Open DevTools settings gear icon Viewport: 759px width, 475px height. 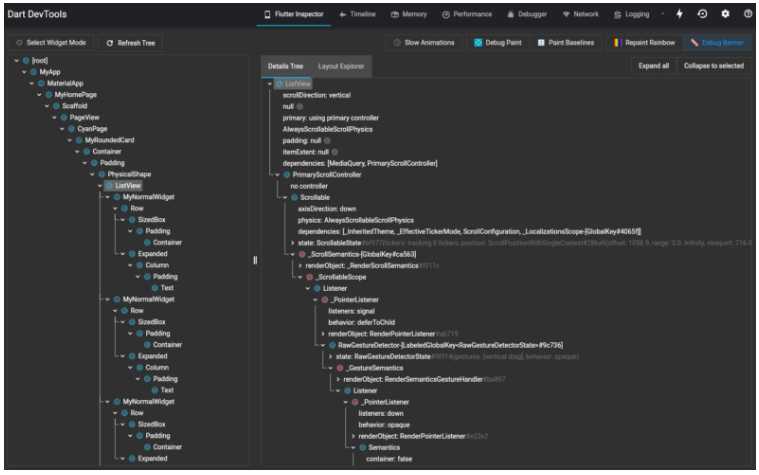coord(725,14)
